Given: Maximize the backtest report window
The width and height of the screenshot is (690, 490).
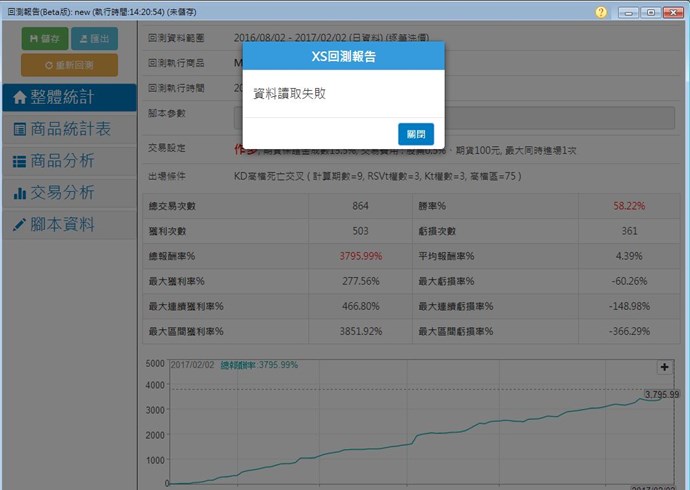Looking at the screenshot, I should tap(650, 12).
